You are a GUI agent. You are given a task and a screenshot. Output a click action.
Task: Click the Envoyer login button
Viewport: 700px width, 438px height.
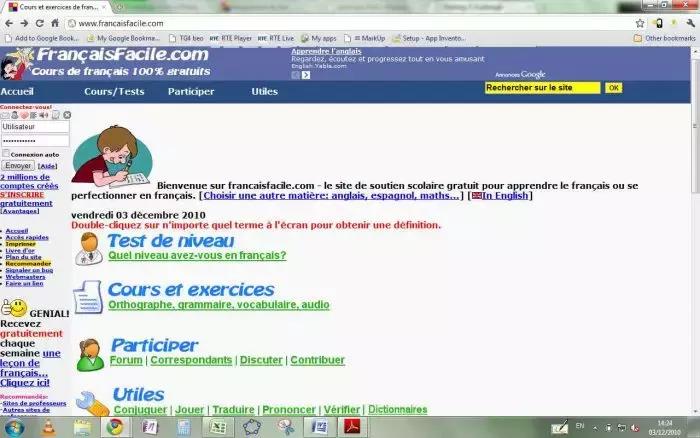[x=18, y=166]
